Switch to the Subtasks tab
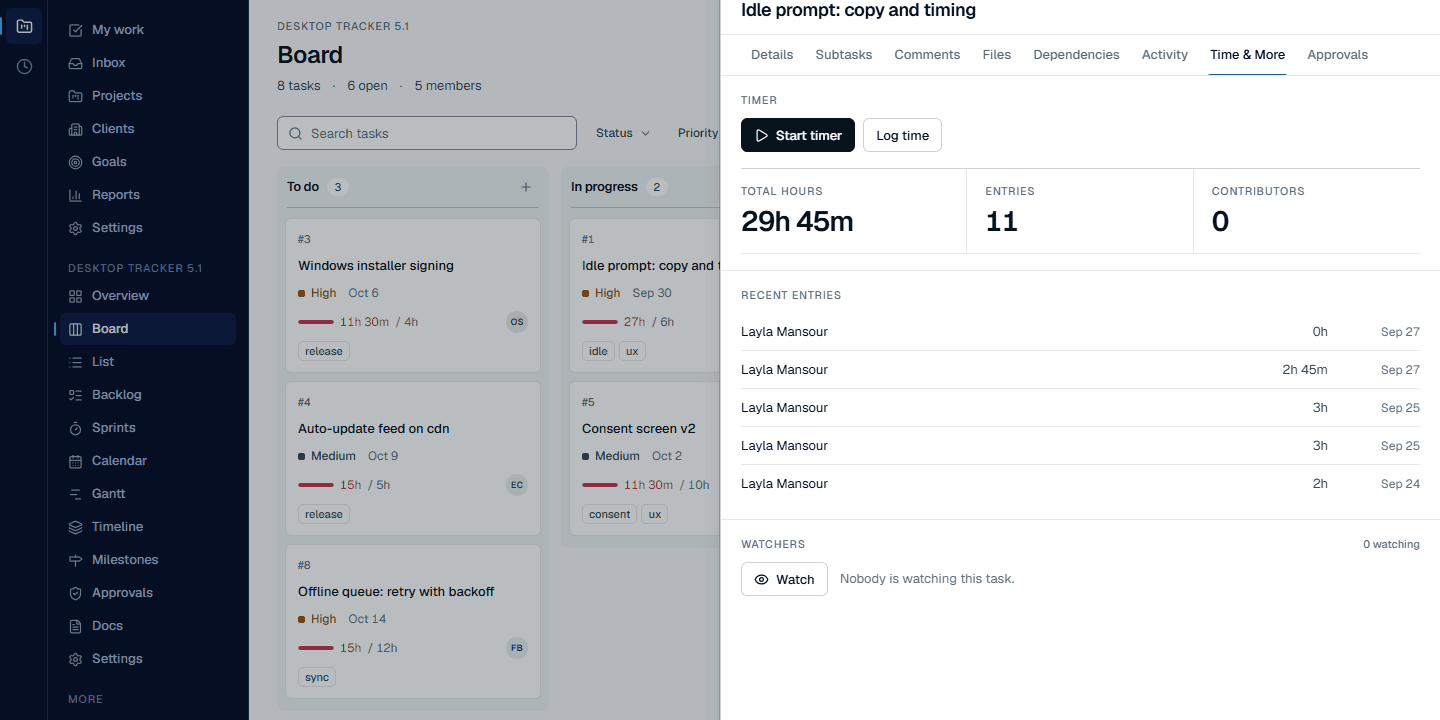The width and height of the screenshot is (1440, 720). (x=844, y=55)
